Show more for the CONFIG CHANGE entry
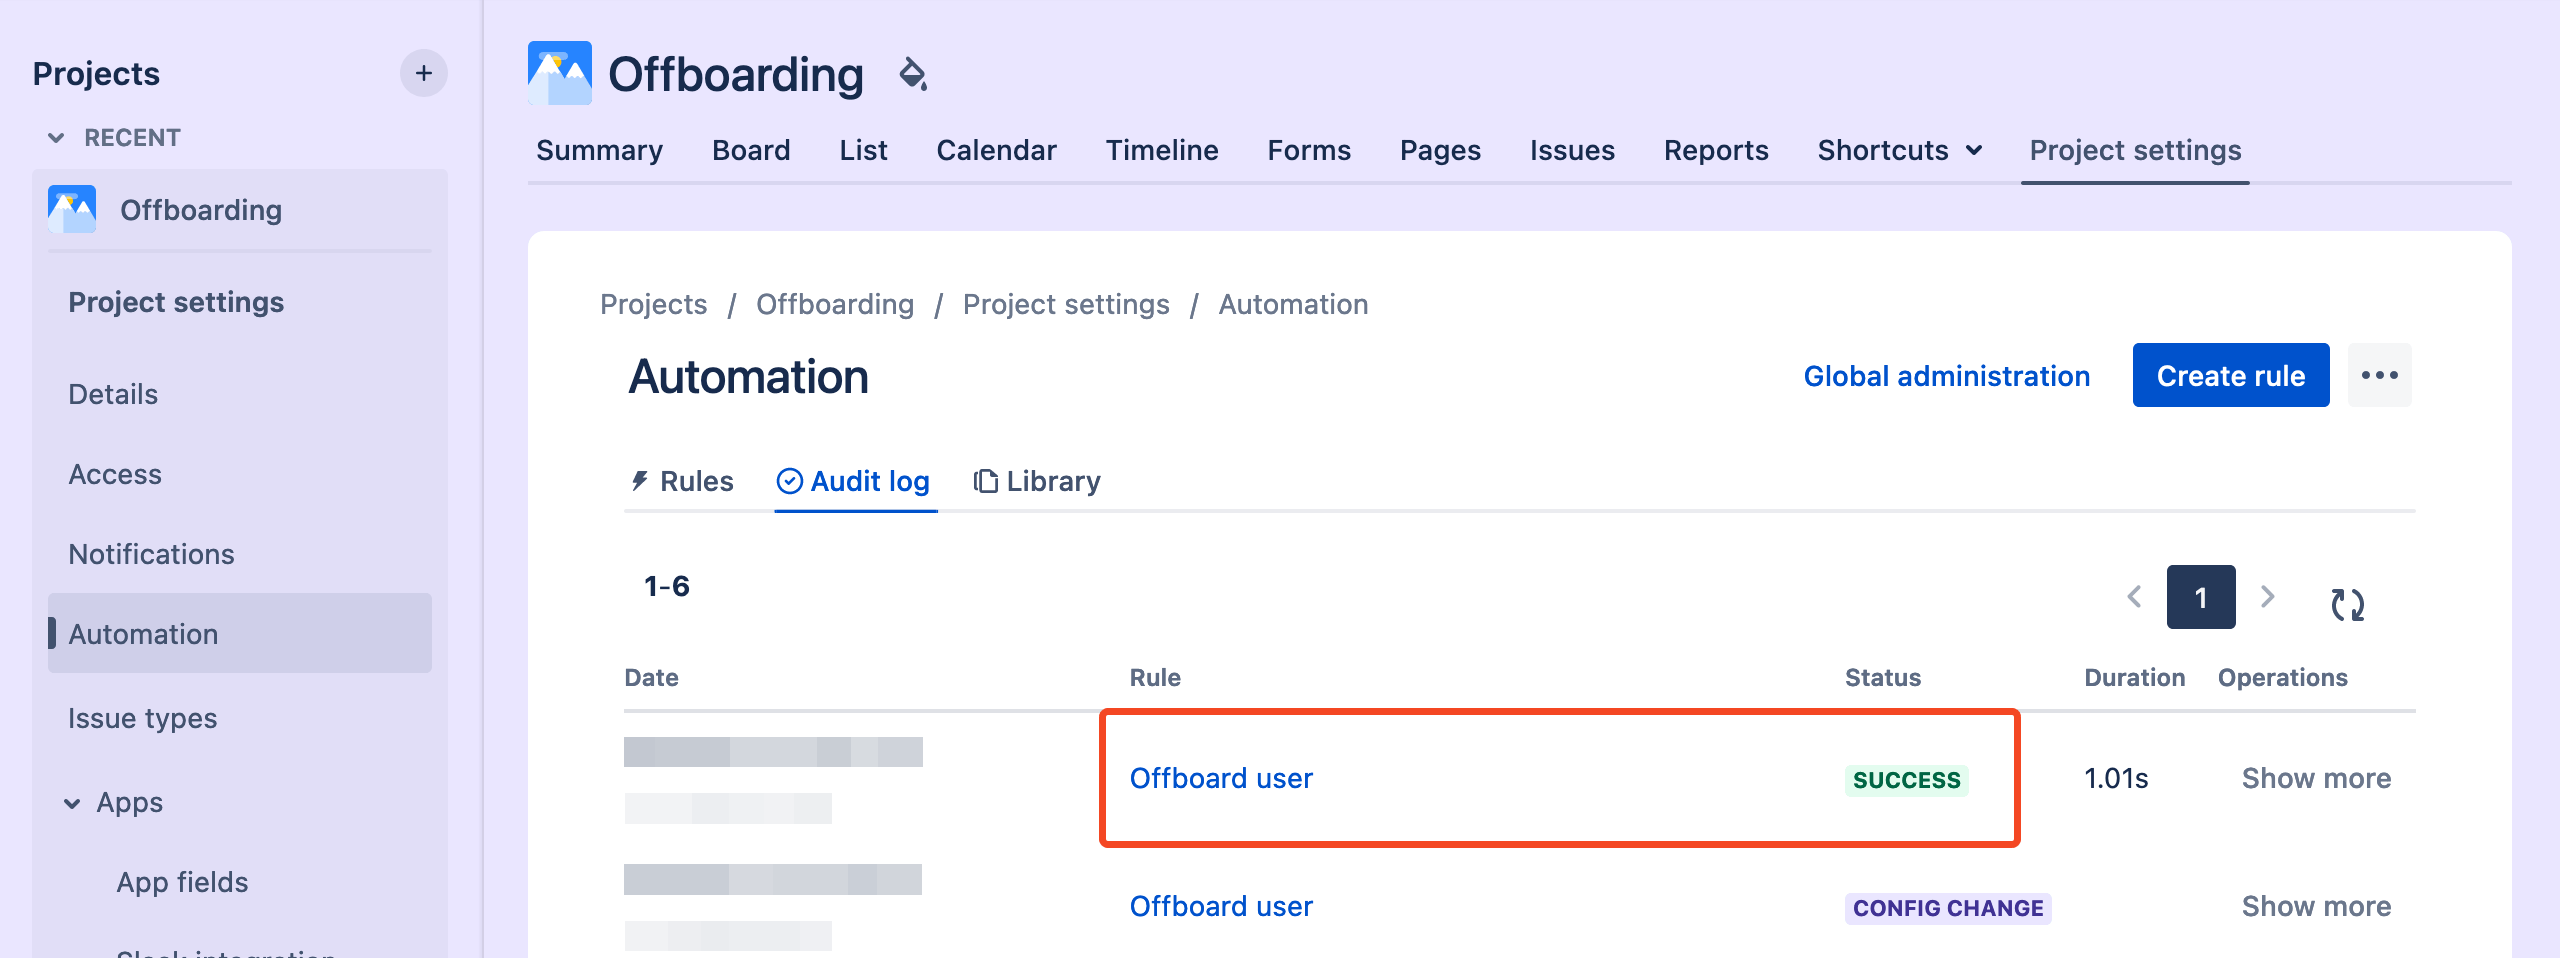The height and width of the screenshot is (958, 2560). coord(2316,906)
